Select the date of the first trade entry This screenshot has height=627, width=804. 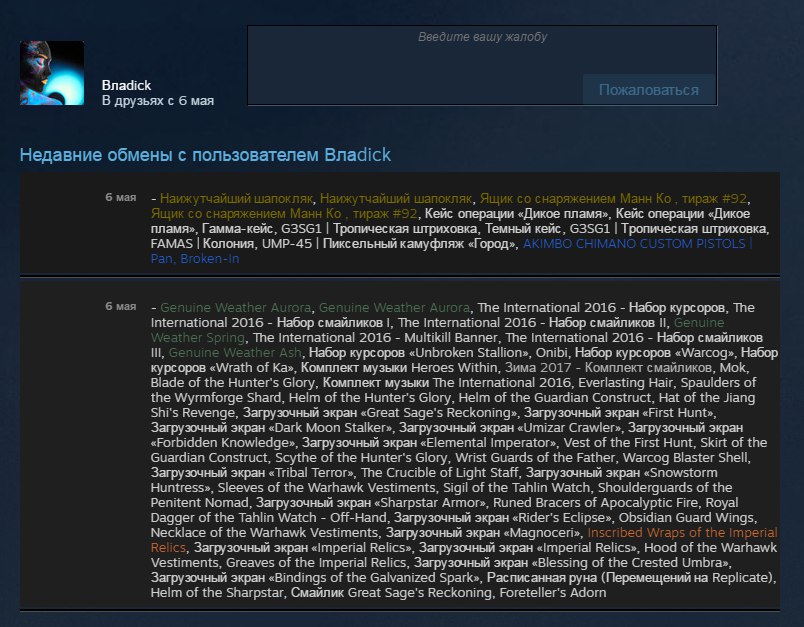pyautogui.click(x=121, y=197)
